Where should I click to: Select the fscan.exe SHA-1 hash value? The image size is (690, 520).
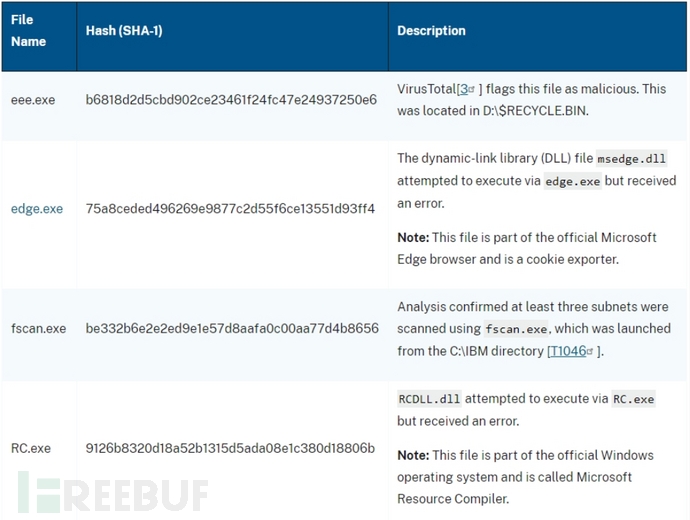coord(232,328)
